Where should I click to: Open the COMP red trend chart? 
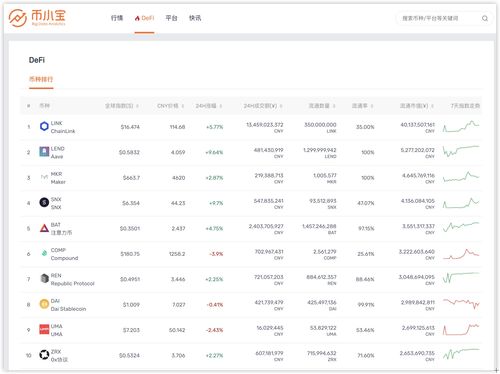(x=461, y=254)
